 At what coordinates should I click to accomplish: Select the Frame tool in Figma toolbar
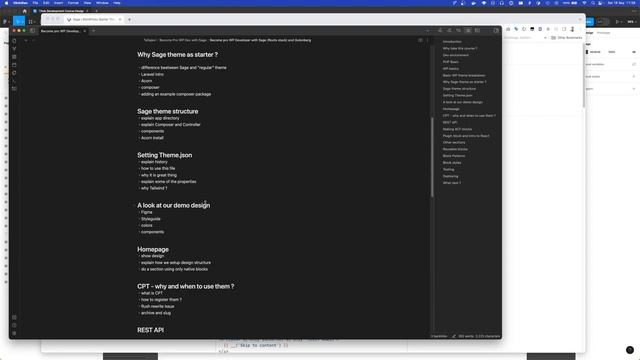(x=31, y=21)
